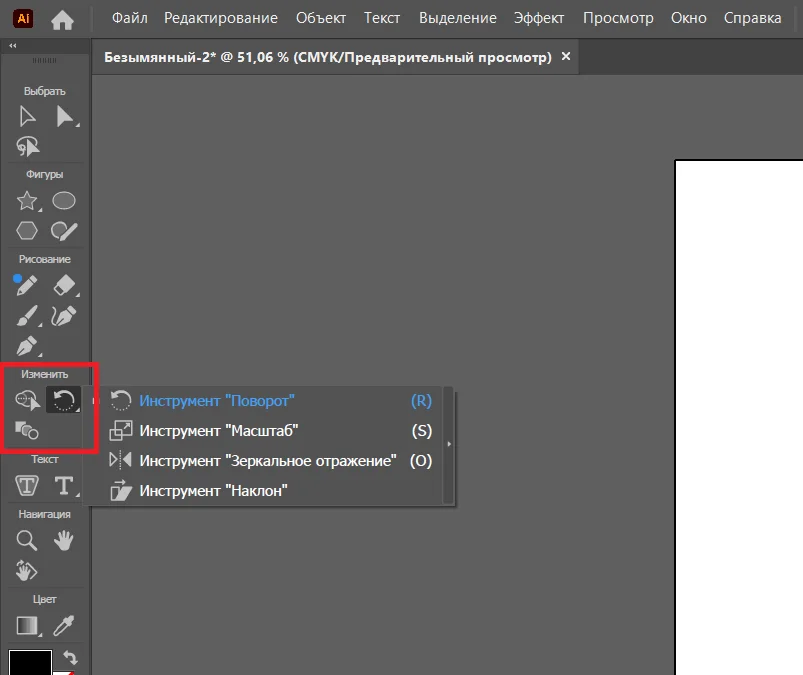Image resolution: width=803 pixels, height=675 pixels.
Task: Open the Просмотр menu
Action: [x=618, y=18]
